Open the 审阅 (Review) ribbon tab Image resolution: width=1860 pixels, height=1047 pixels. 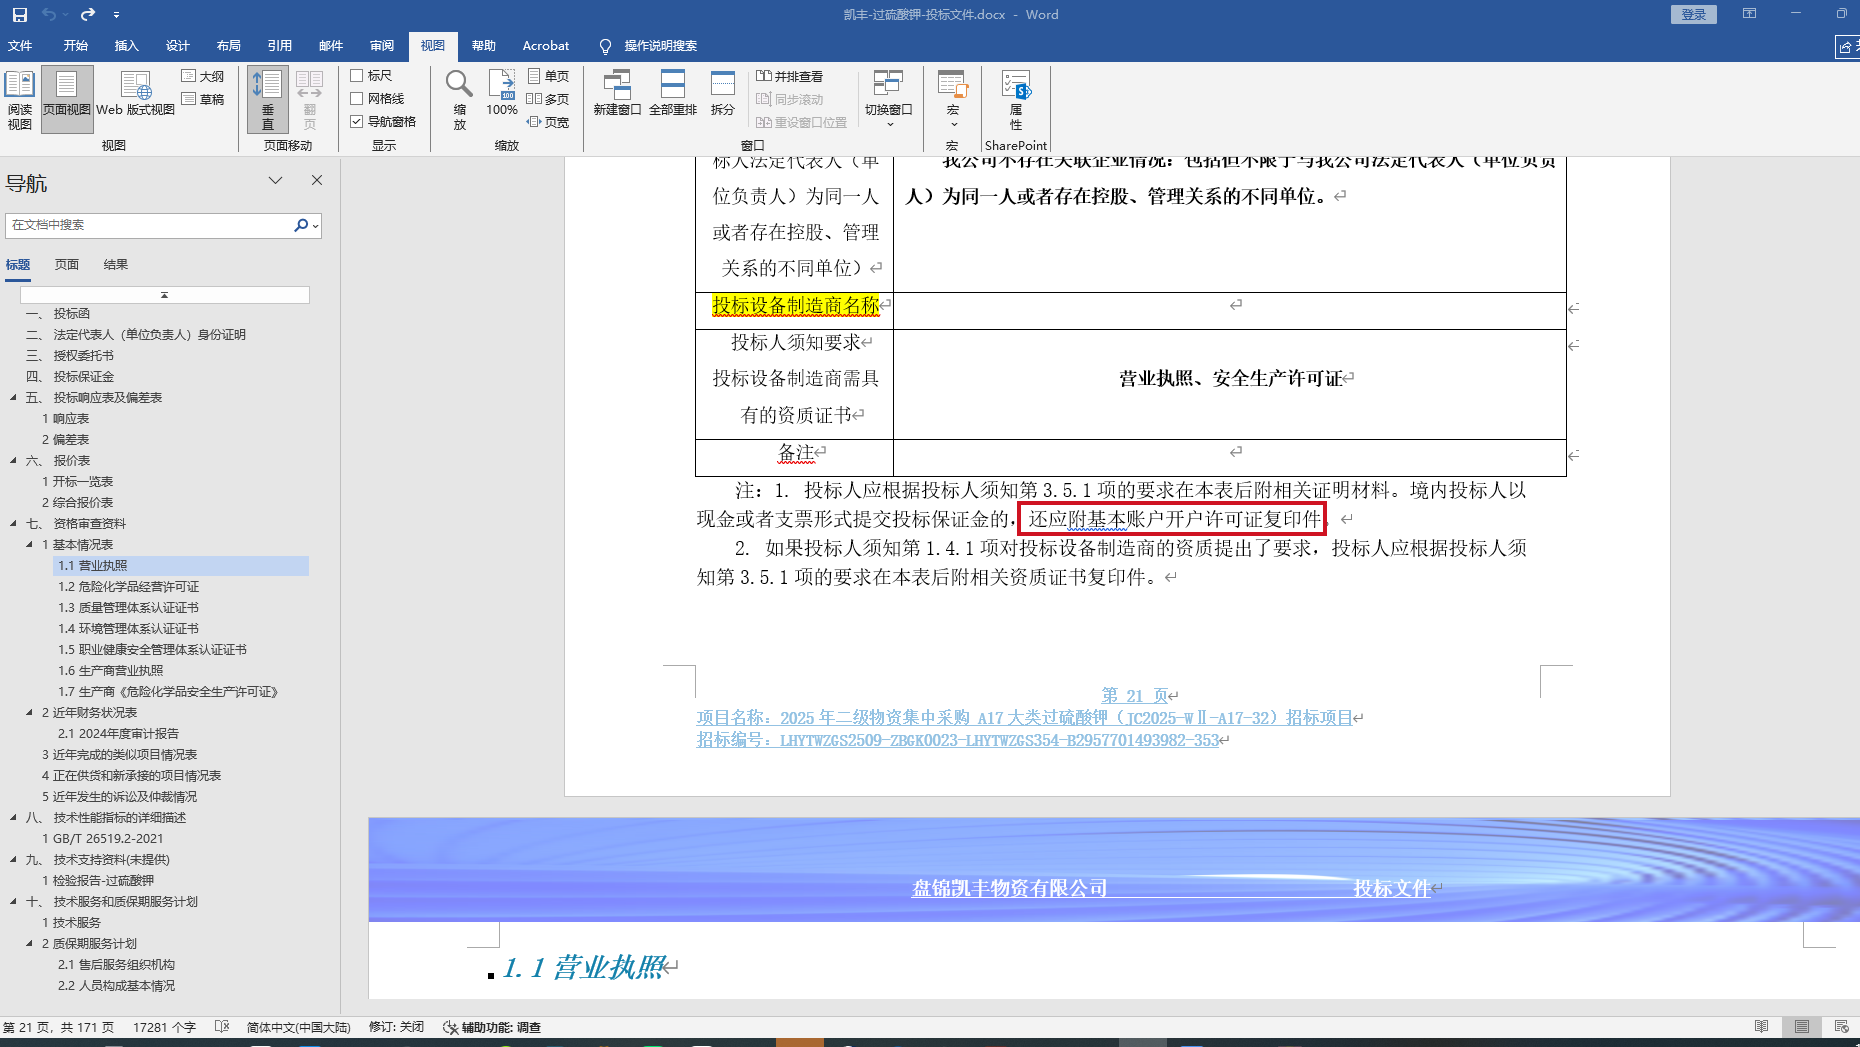coord(382,46)
